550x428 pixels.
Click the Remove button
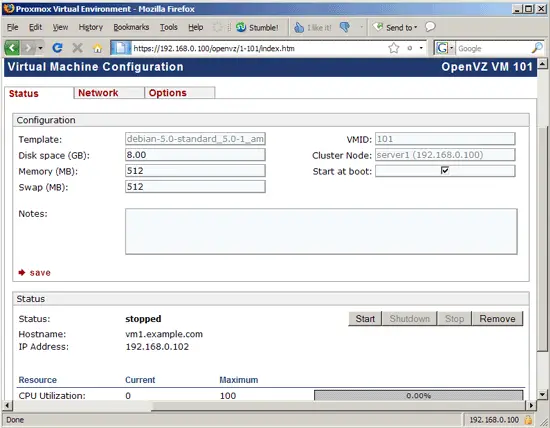[x=497, y=319]
